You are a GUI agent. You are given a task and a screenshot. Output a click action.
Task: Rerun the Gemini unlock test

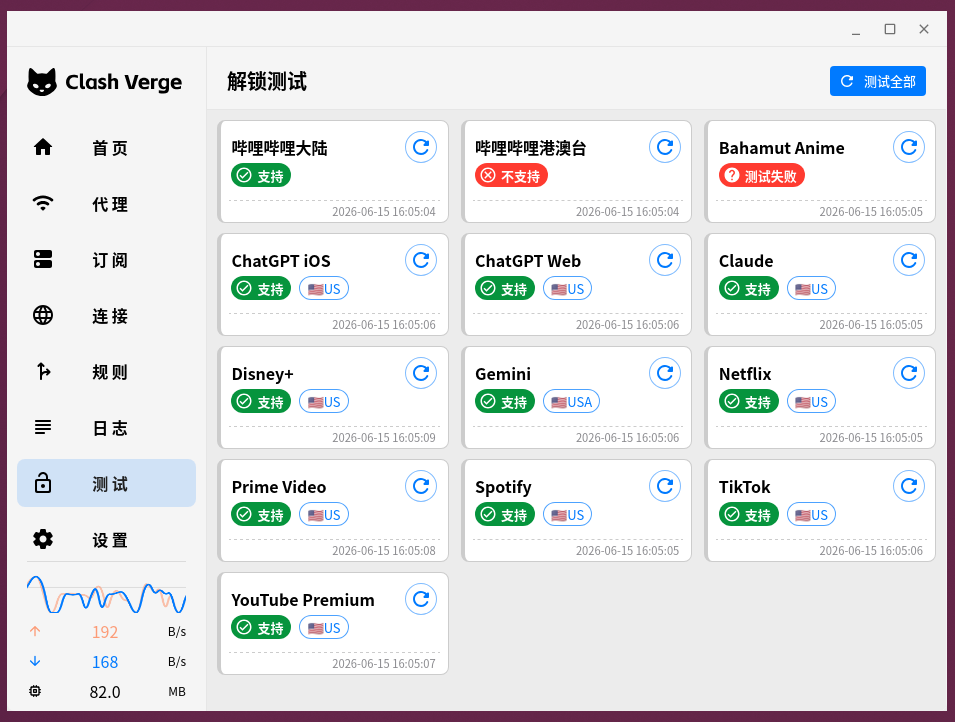(664, 373)
